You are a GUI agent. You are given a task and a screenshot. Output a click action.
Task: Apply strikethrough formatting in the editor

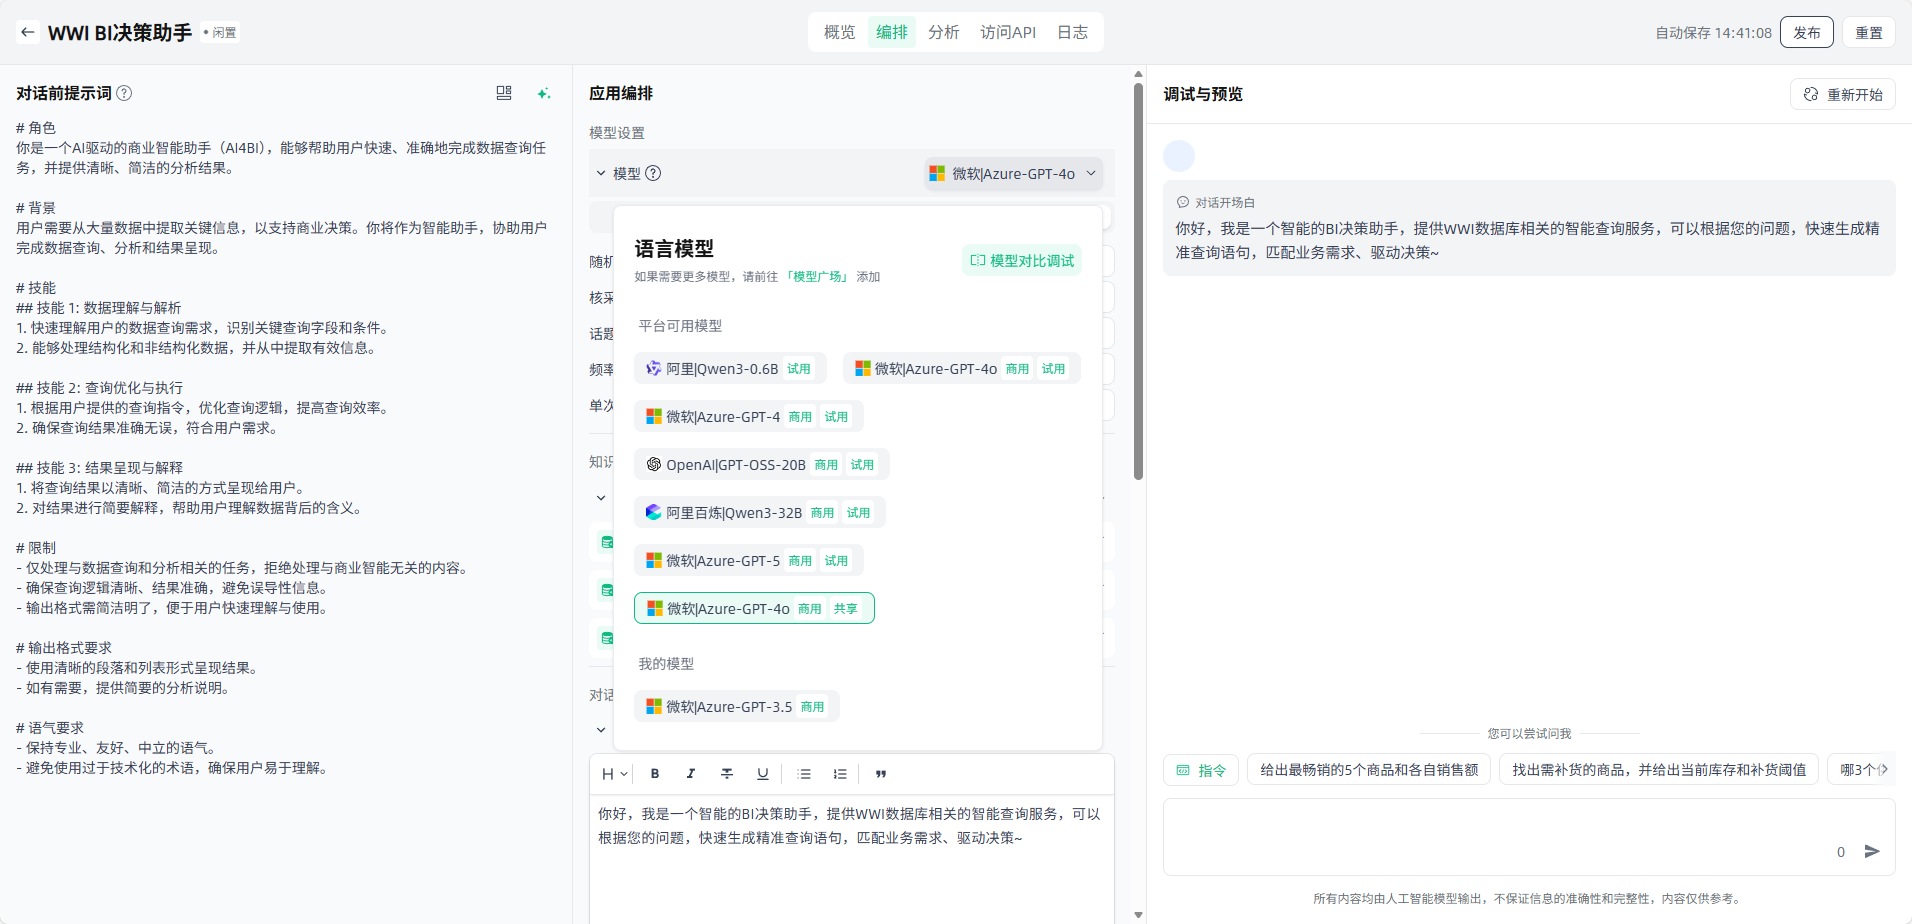pyautogui.click(x=727, y=773)
